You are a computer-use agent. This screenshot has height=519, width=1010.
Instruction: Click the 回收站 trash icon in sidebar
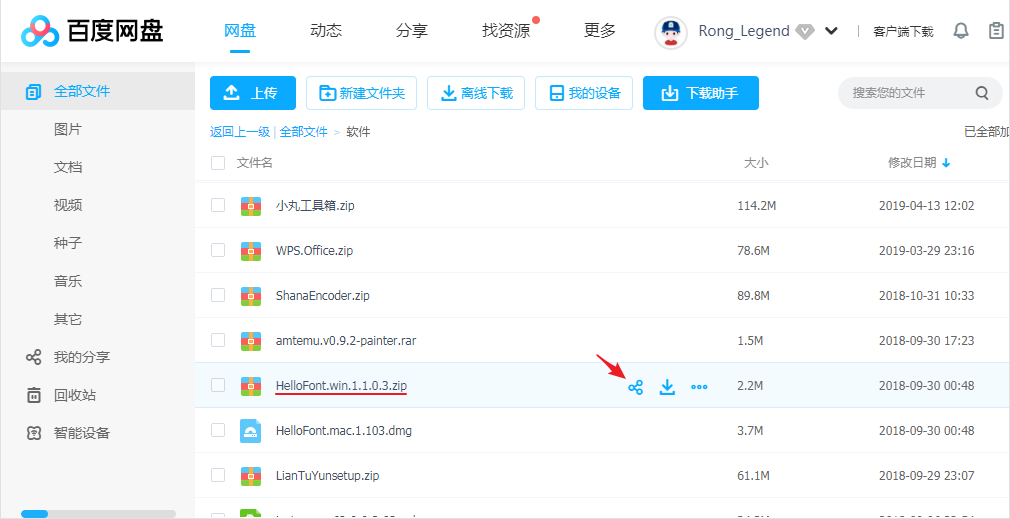(x=33, y=395)
